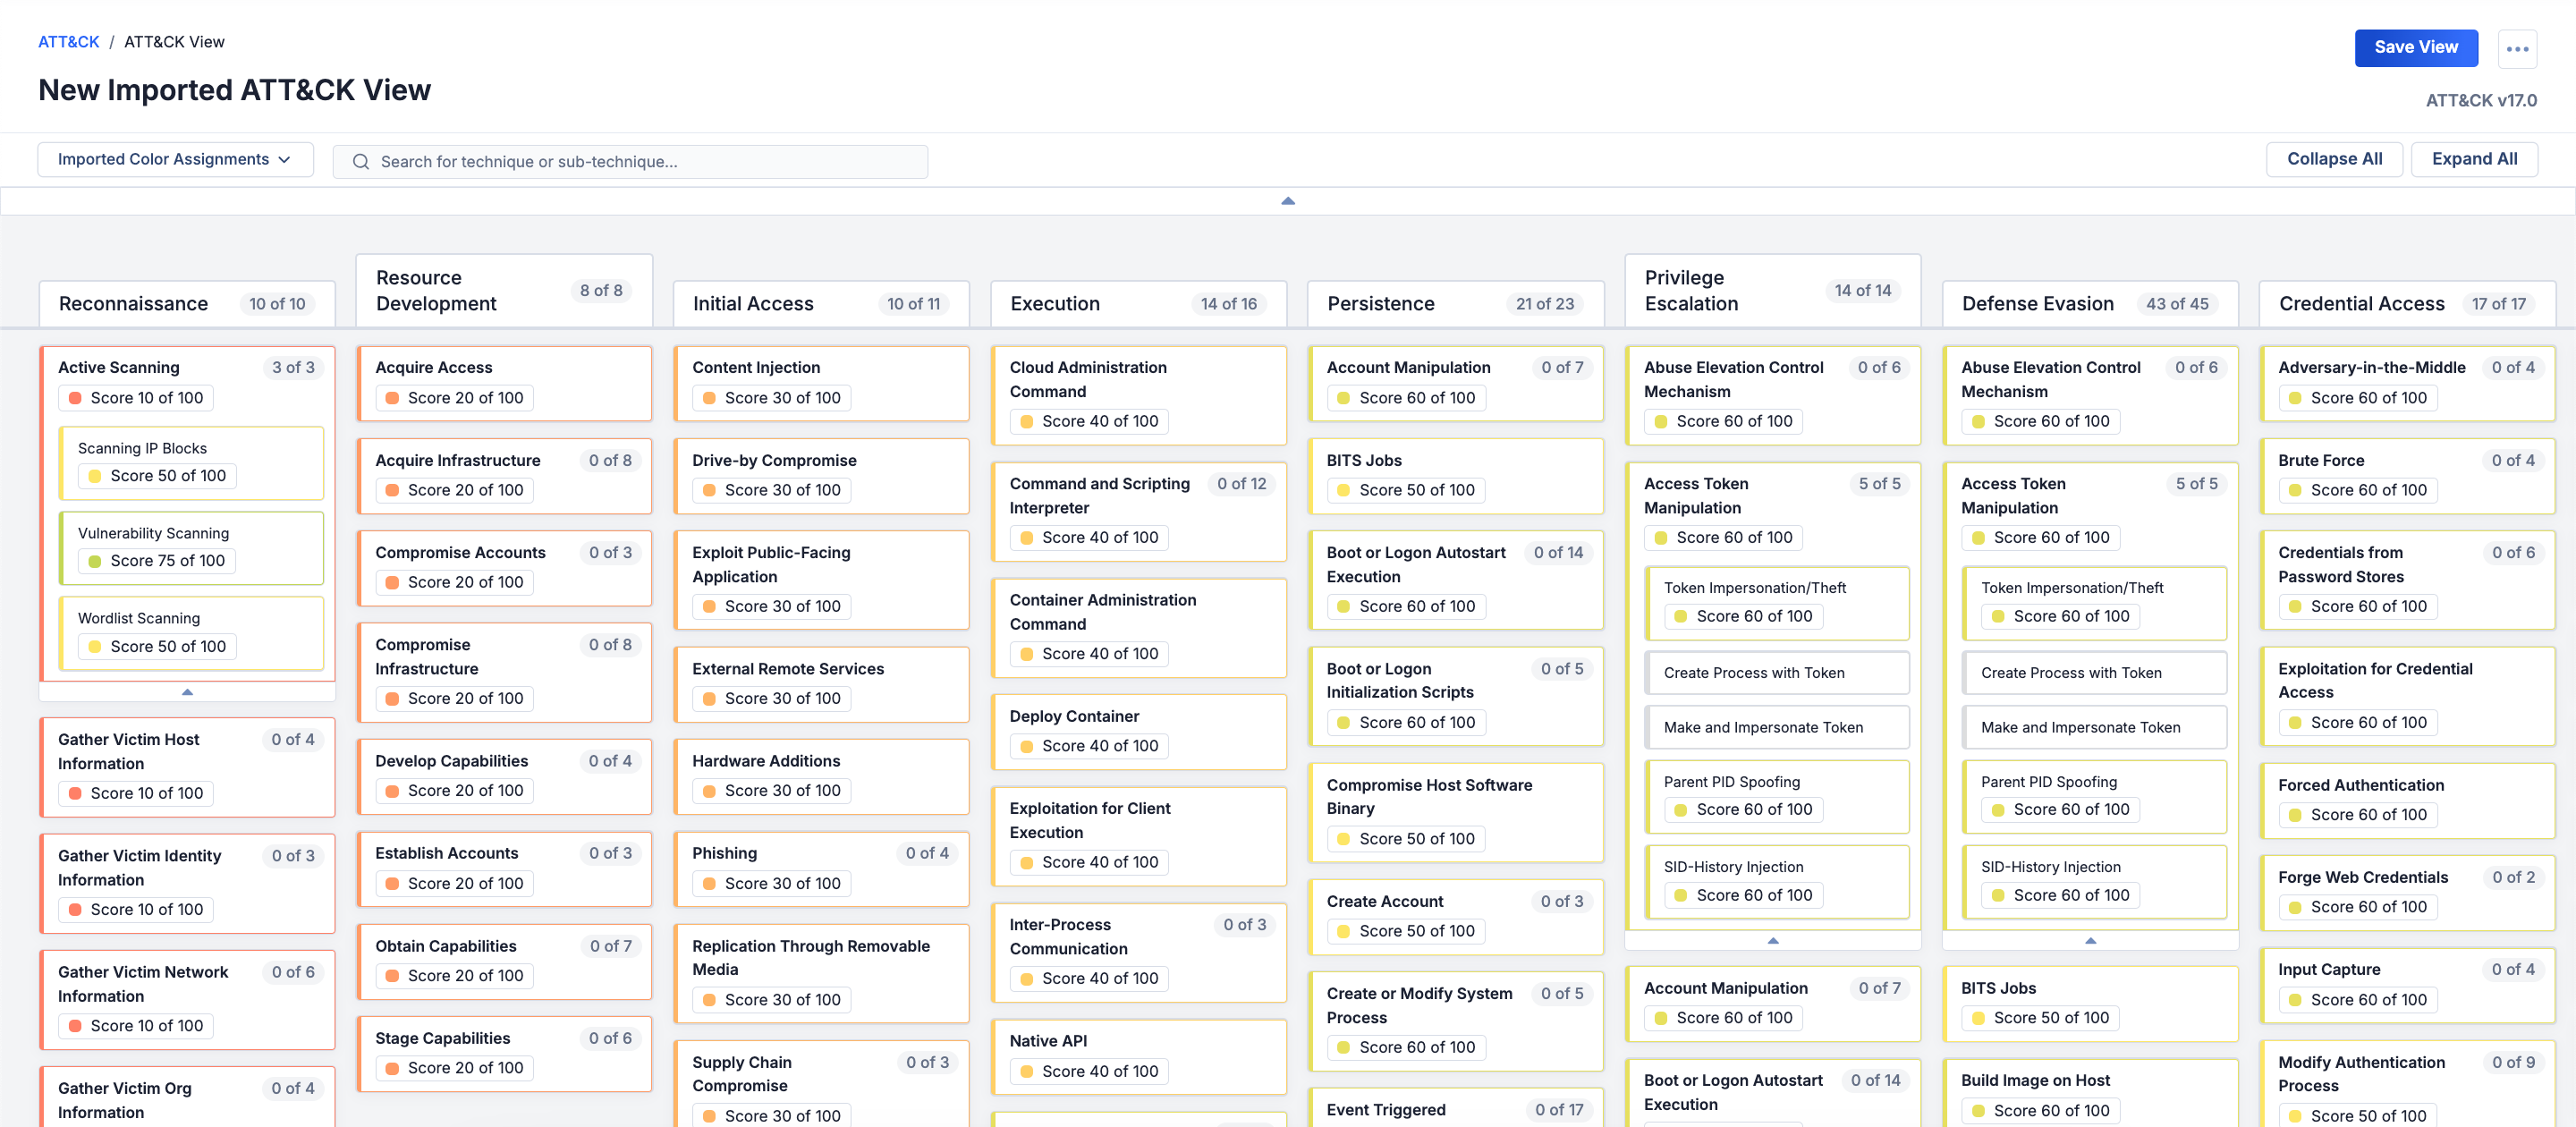Collapse Privilege Escalation Access Token Manipulation with the caret
Viewport: 2576px width, 1127px height.
point(1772,941)
